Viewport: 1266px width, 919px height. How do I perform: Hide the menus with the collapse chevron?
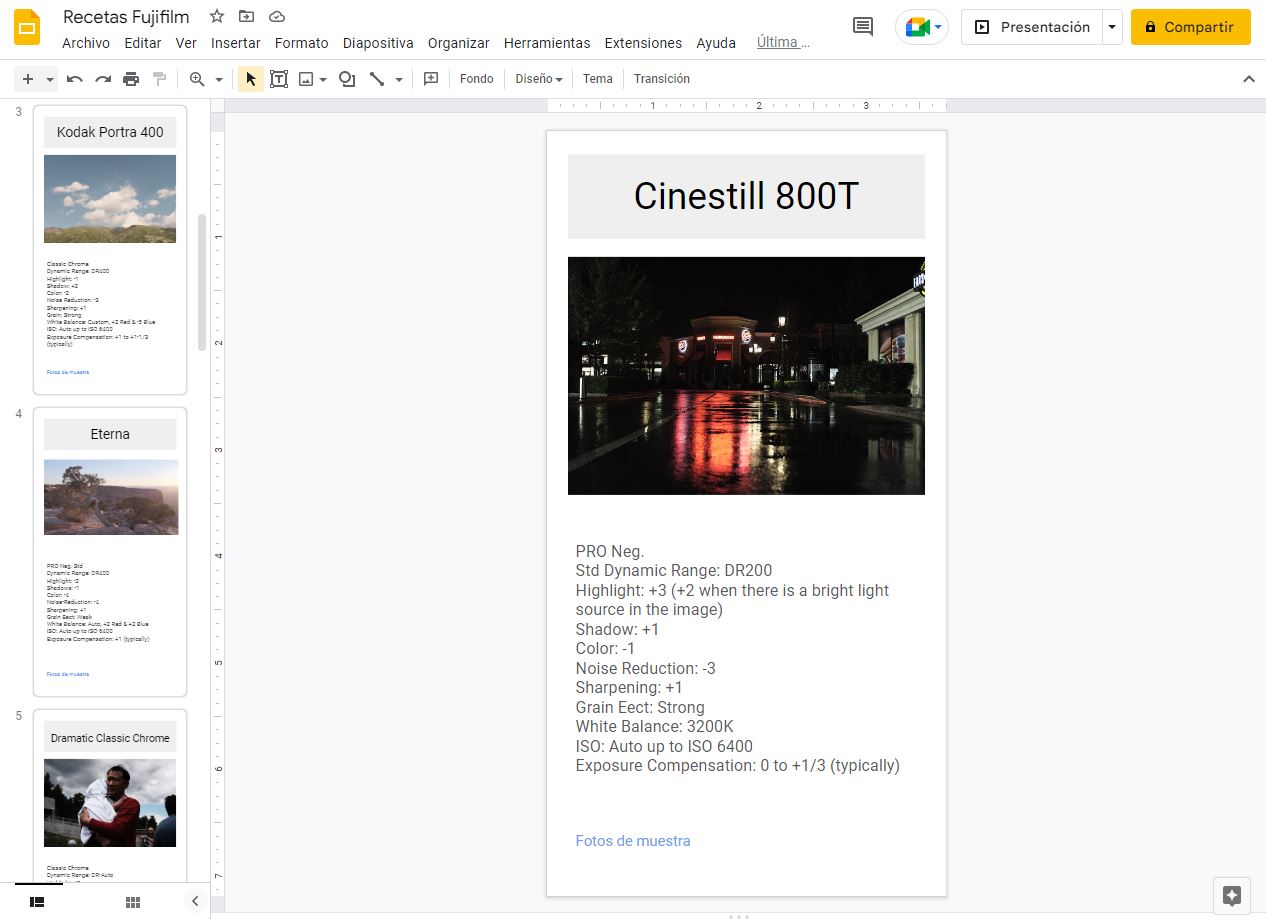point(1248,79)
